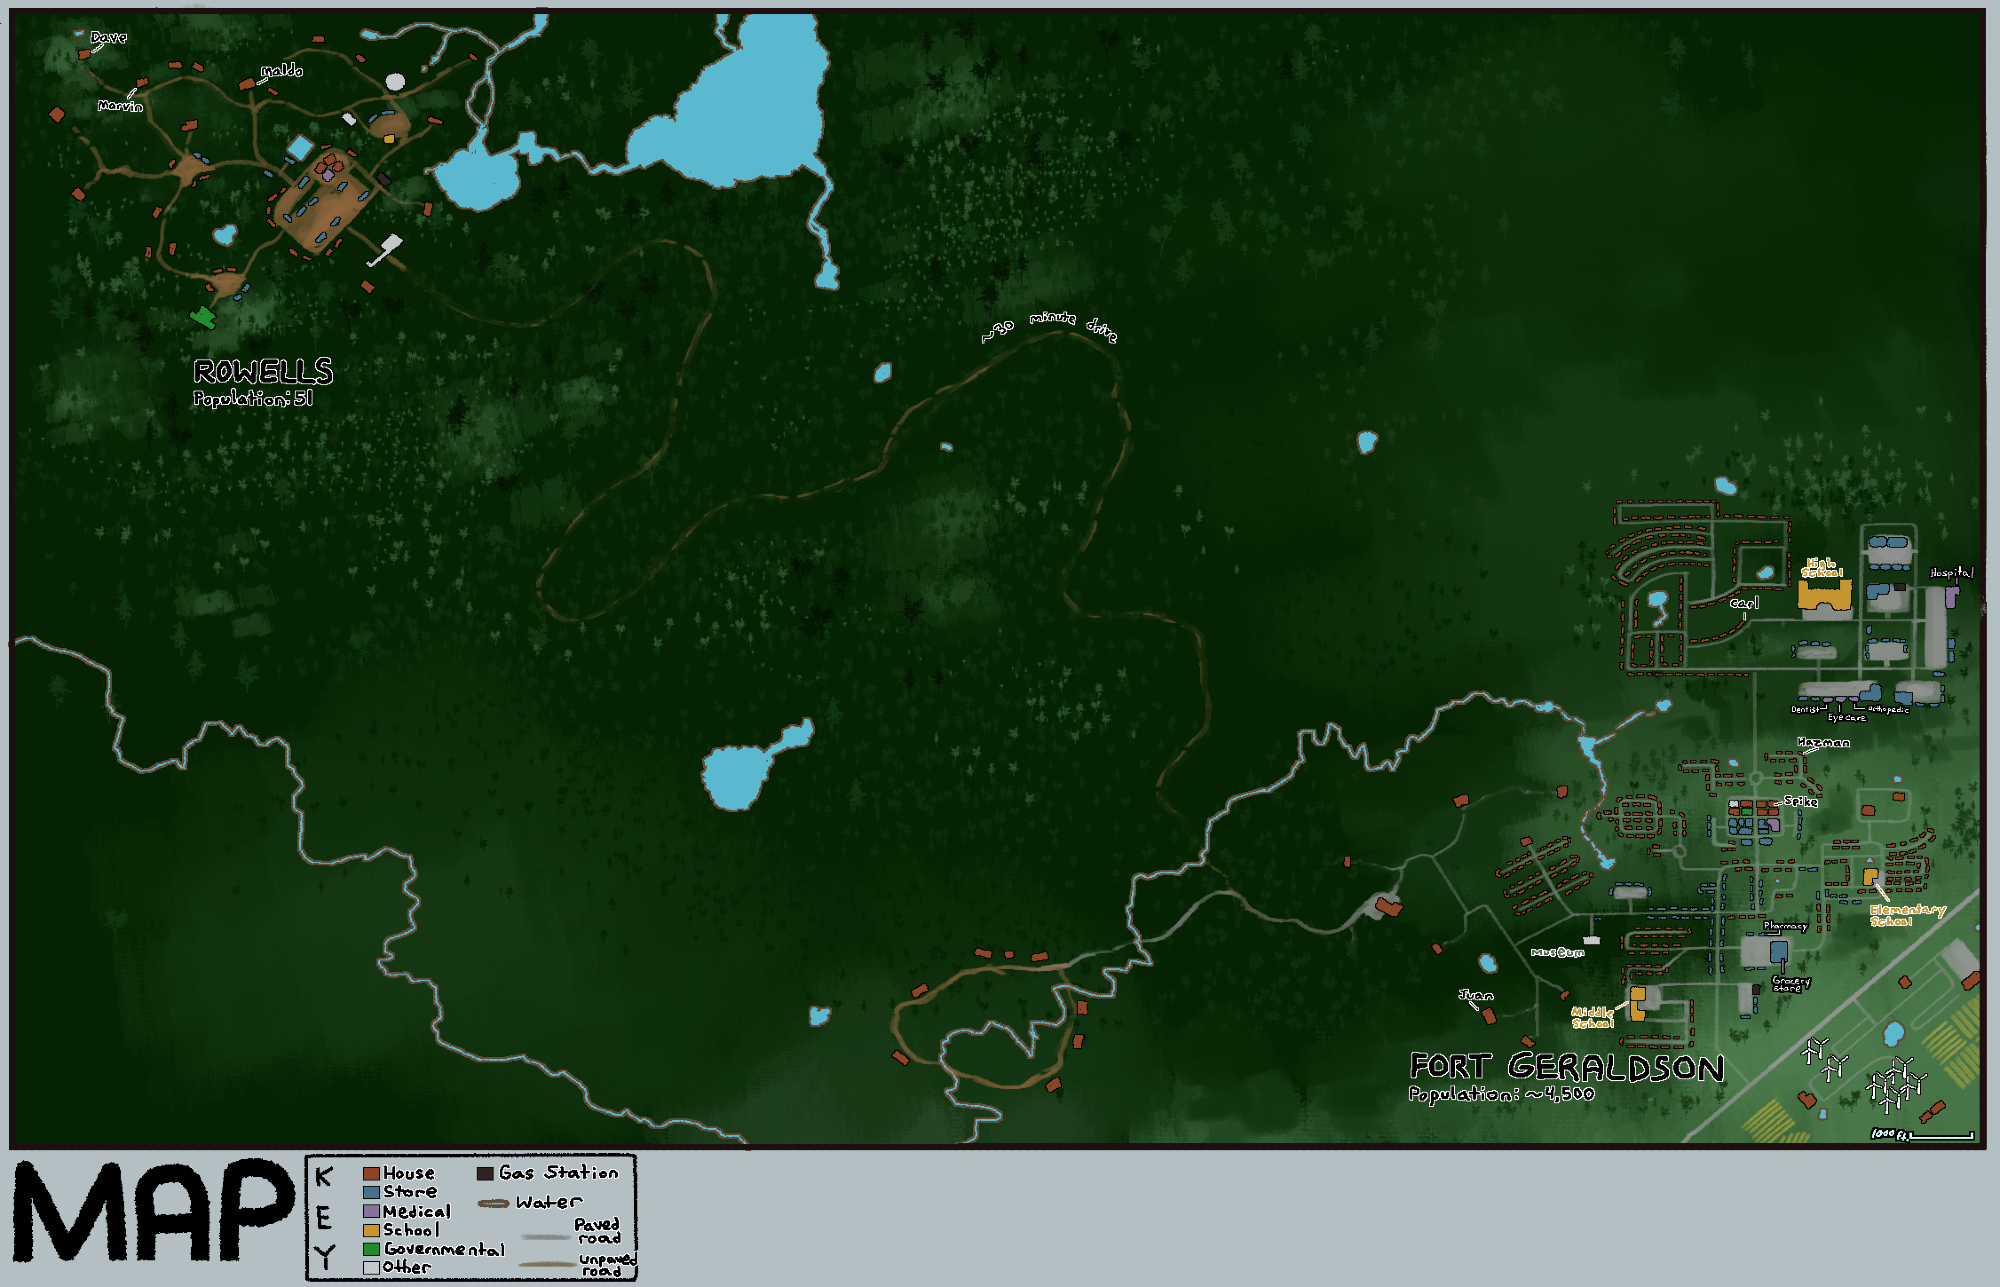
Task: Click the ROWELLS town title
Action: [x=263, y=372]
